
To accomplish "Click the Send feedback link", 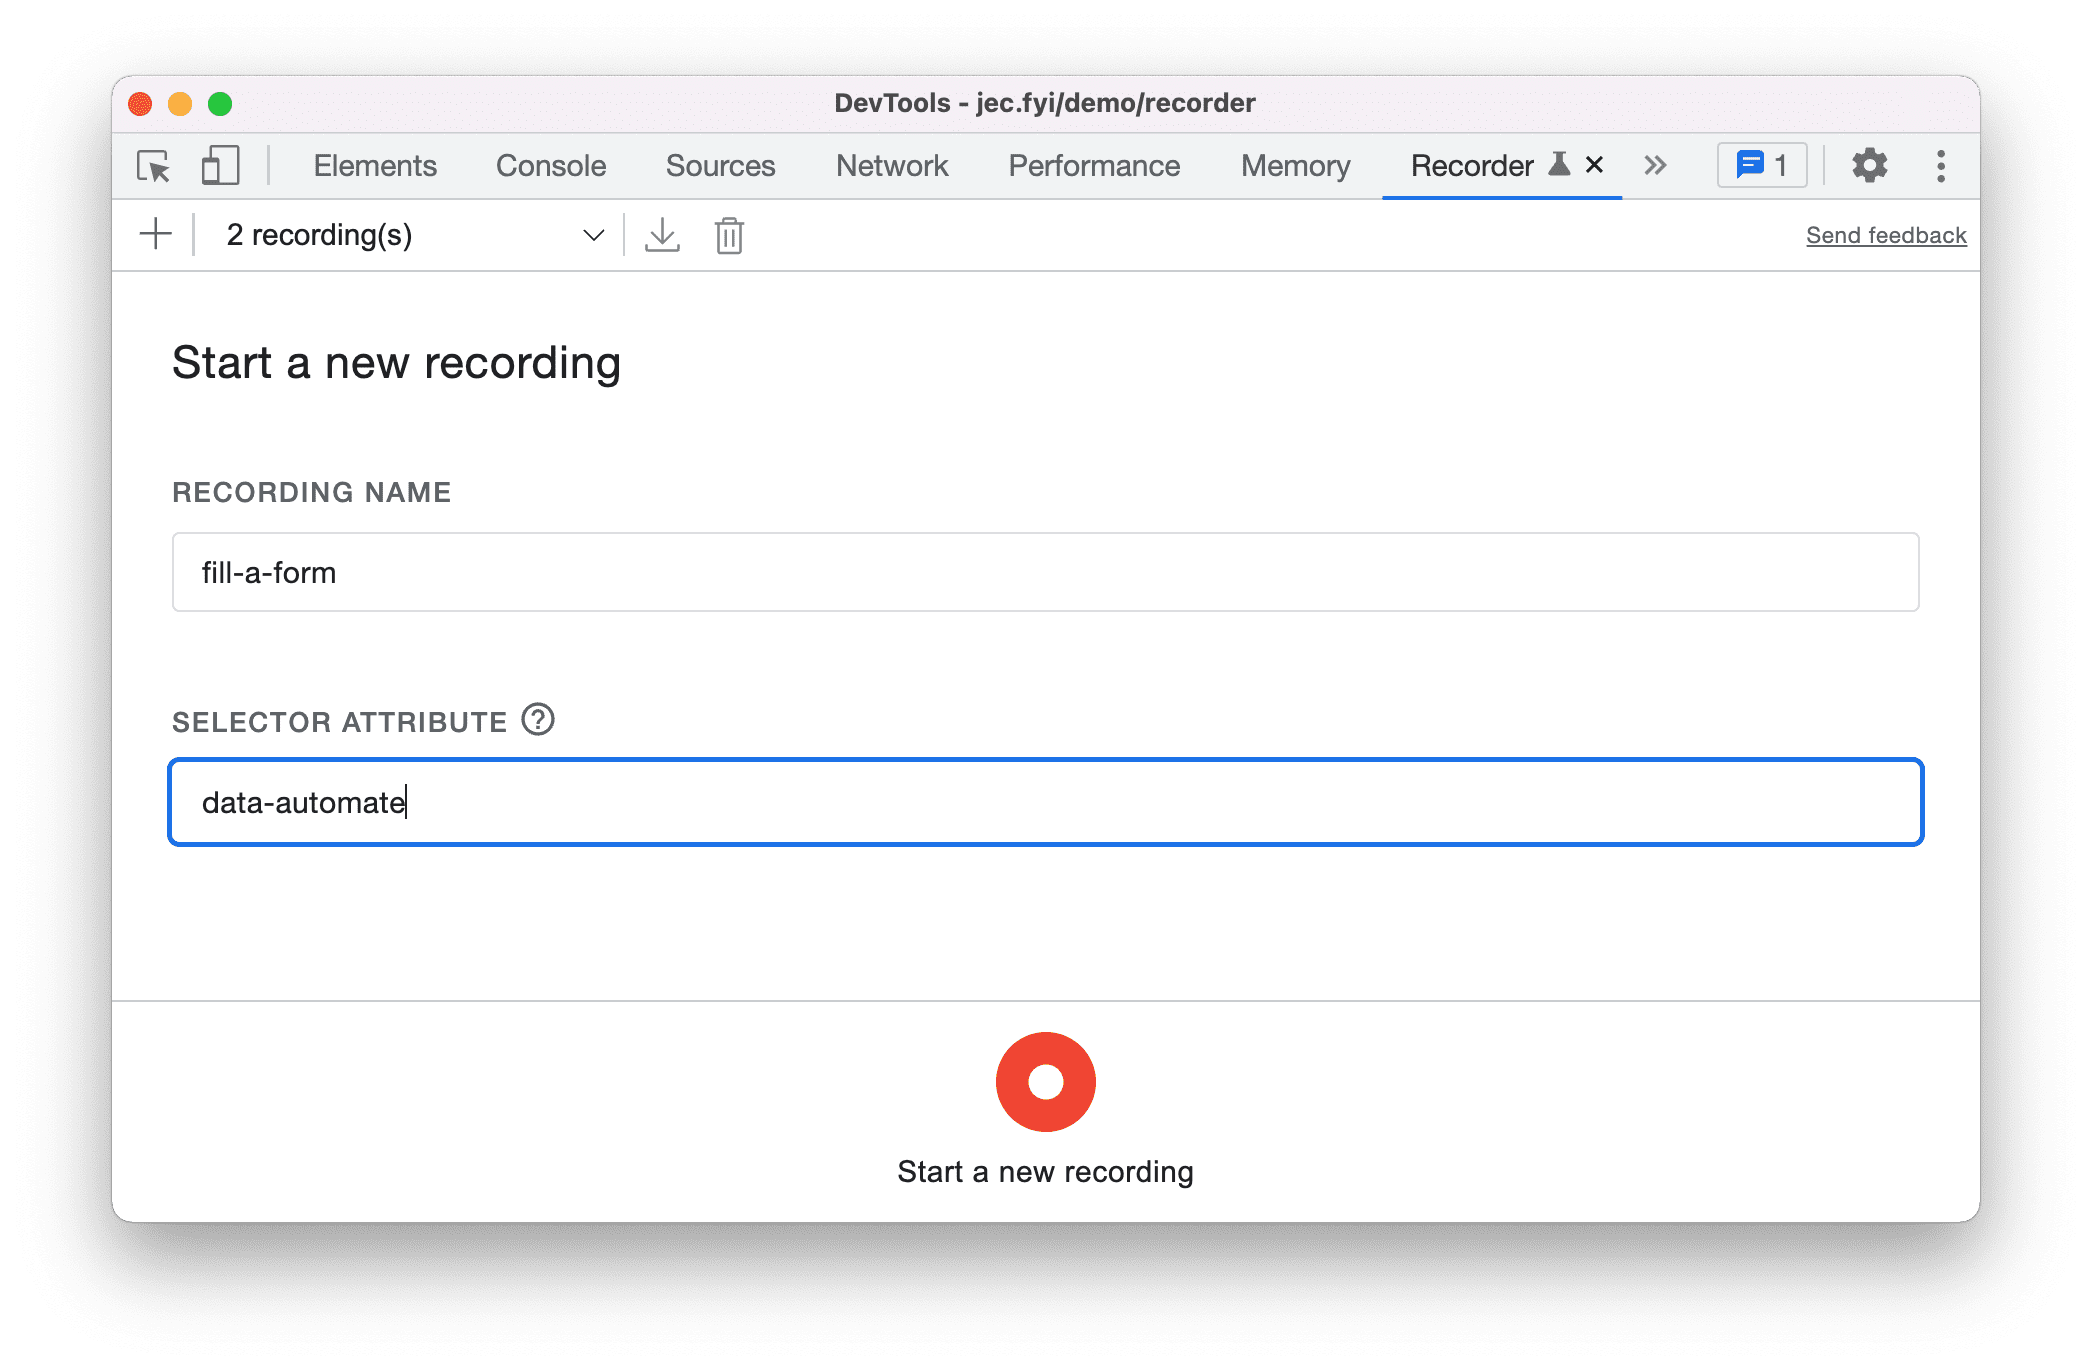I will pos(1884,234).
